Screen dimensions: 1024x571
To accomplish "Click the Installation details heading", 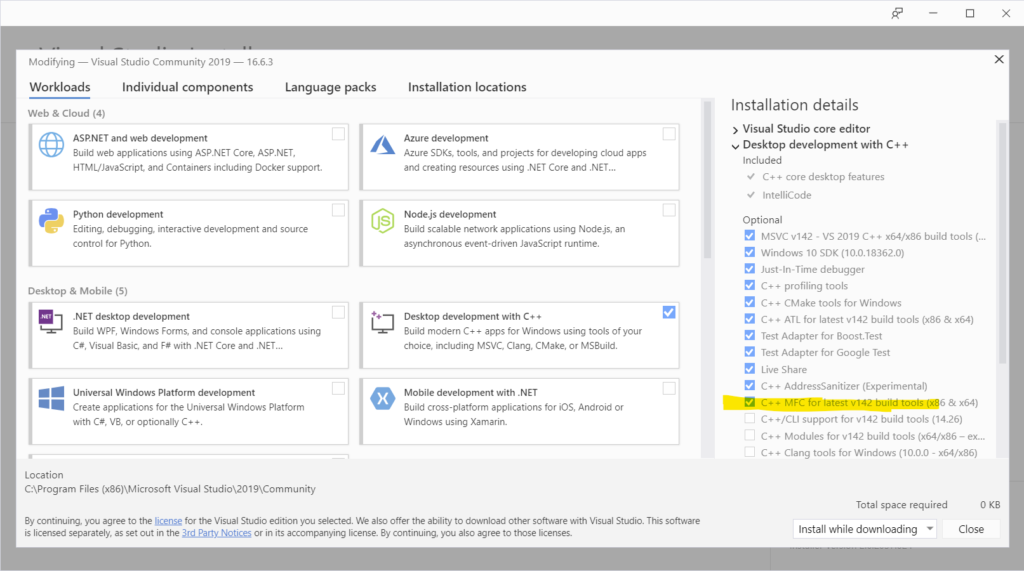I will 794,105.
